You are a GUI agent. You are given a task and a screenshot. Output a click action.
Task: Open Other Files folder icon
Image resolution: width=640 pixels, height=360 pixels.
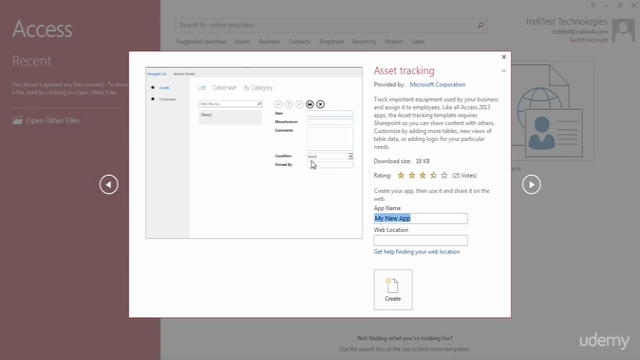click(x=17, y=120)
